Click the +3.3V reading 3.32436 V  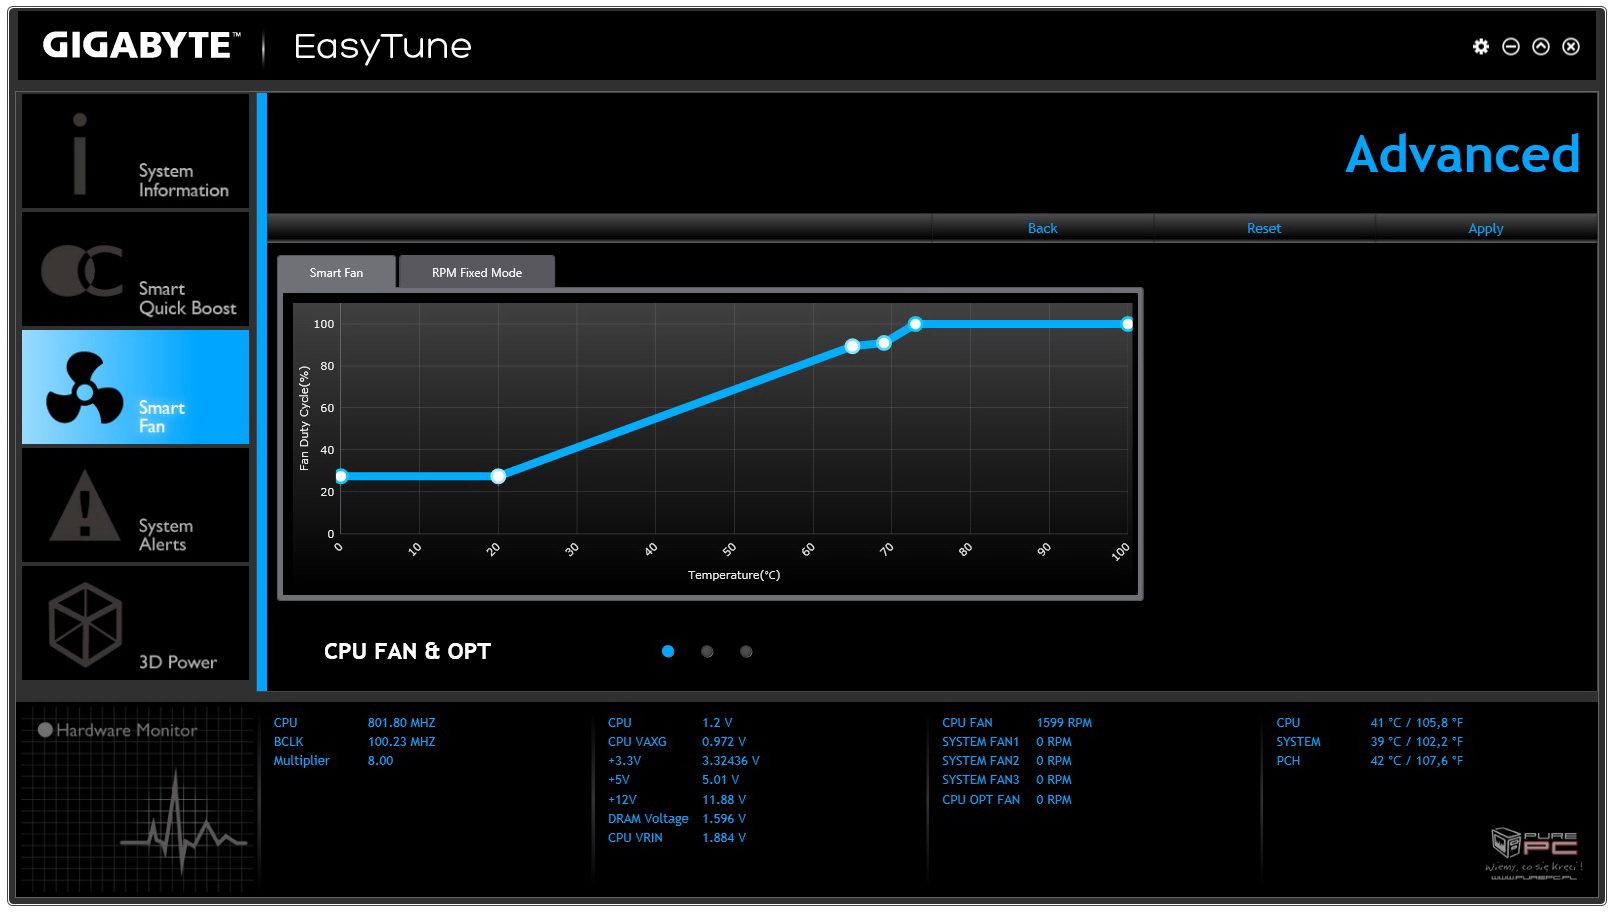(731, 760)
